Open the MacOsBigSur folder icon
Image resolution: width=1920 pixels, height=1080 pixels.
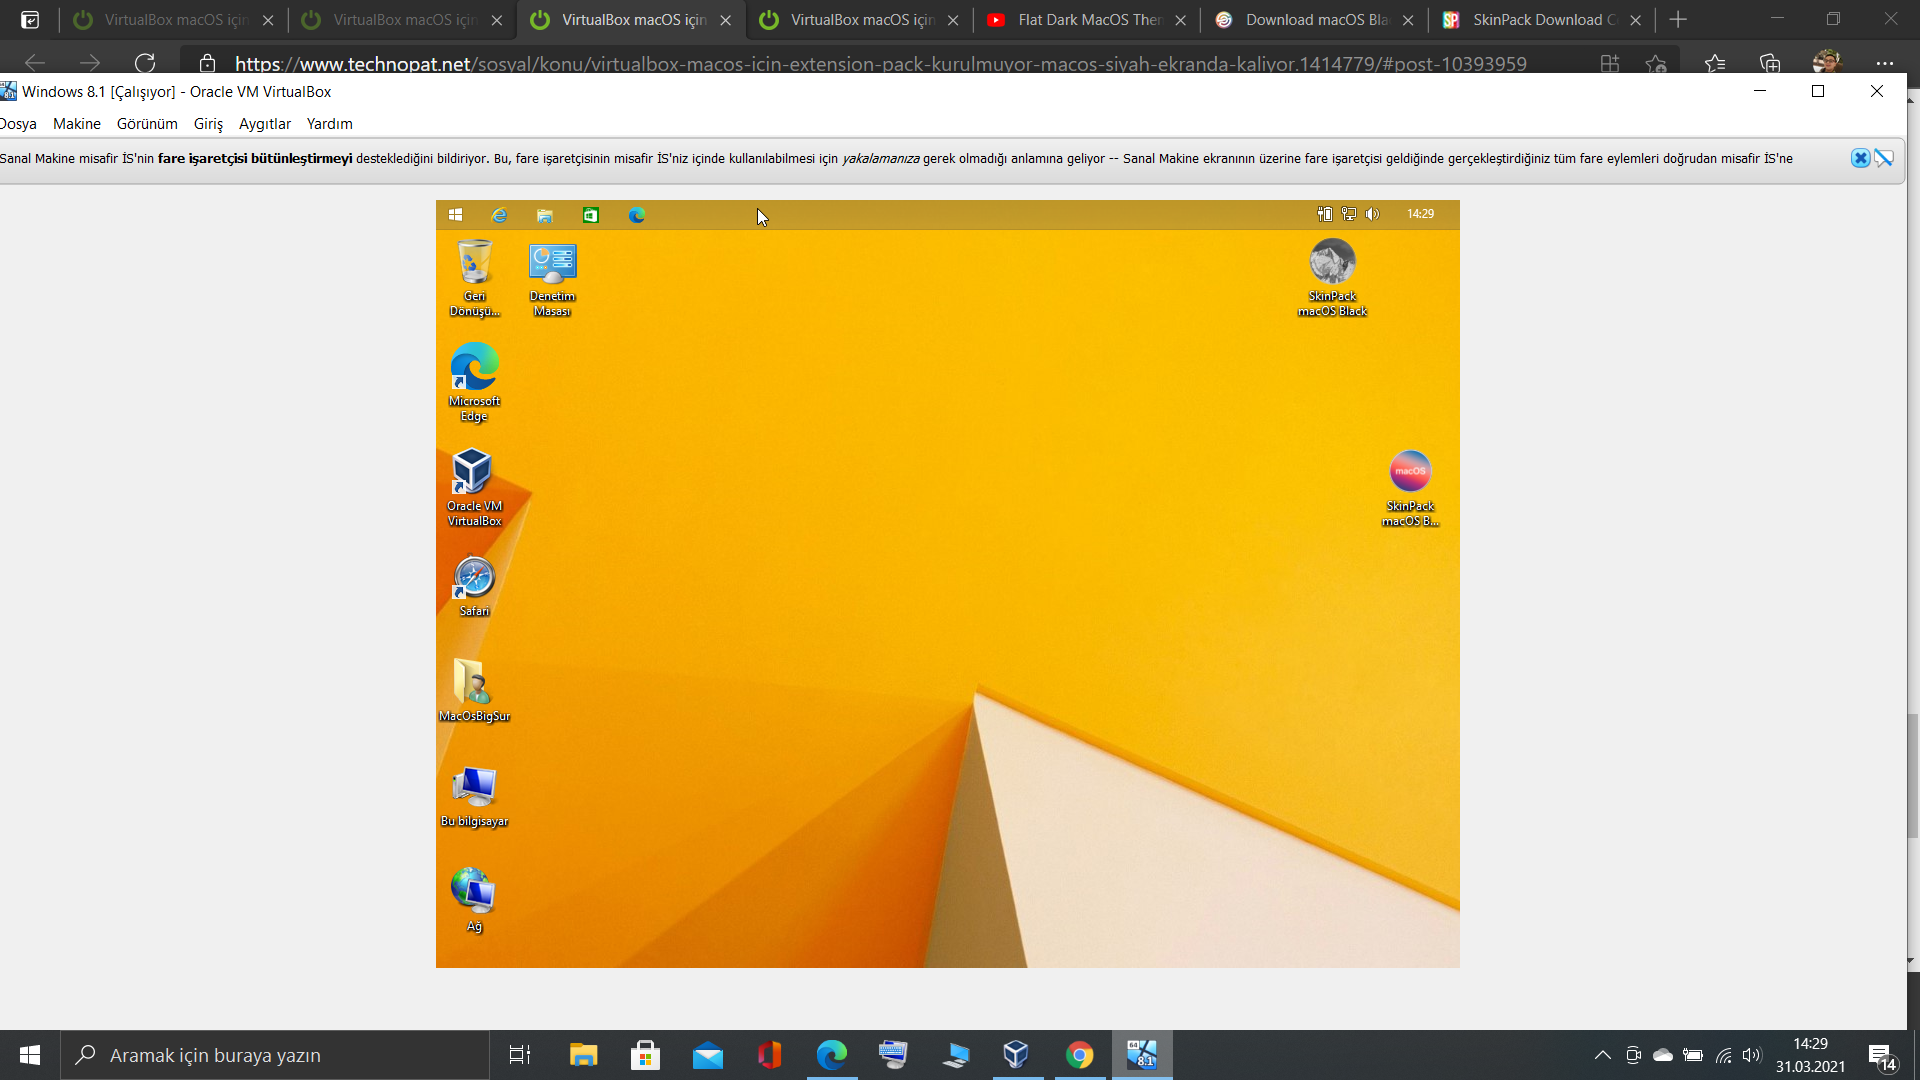474,684
